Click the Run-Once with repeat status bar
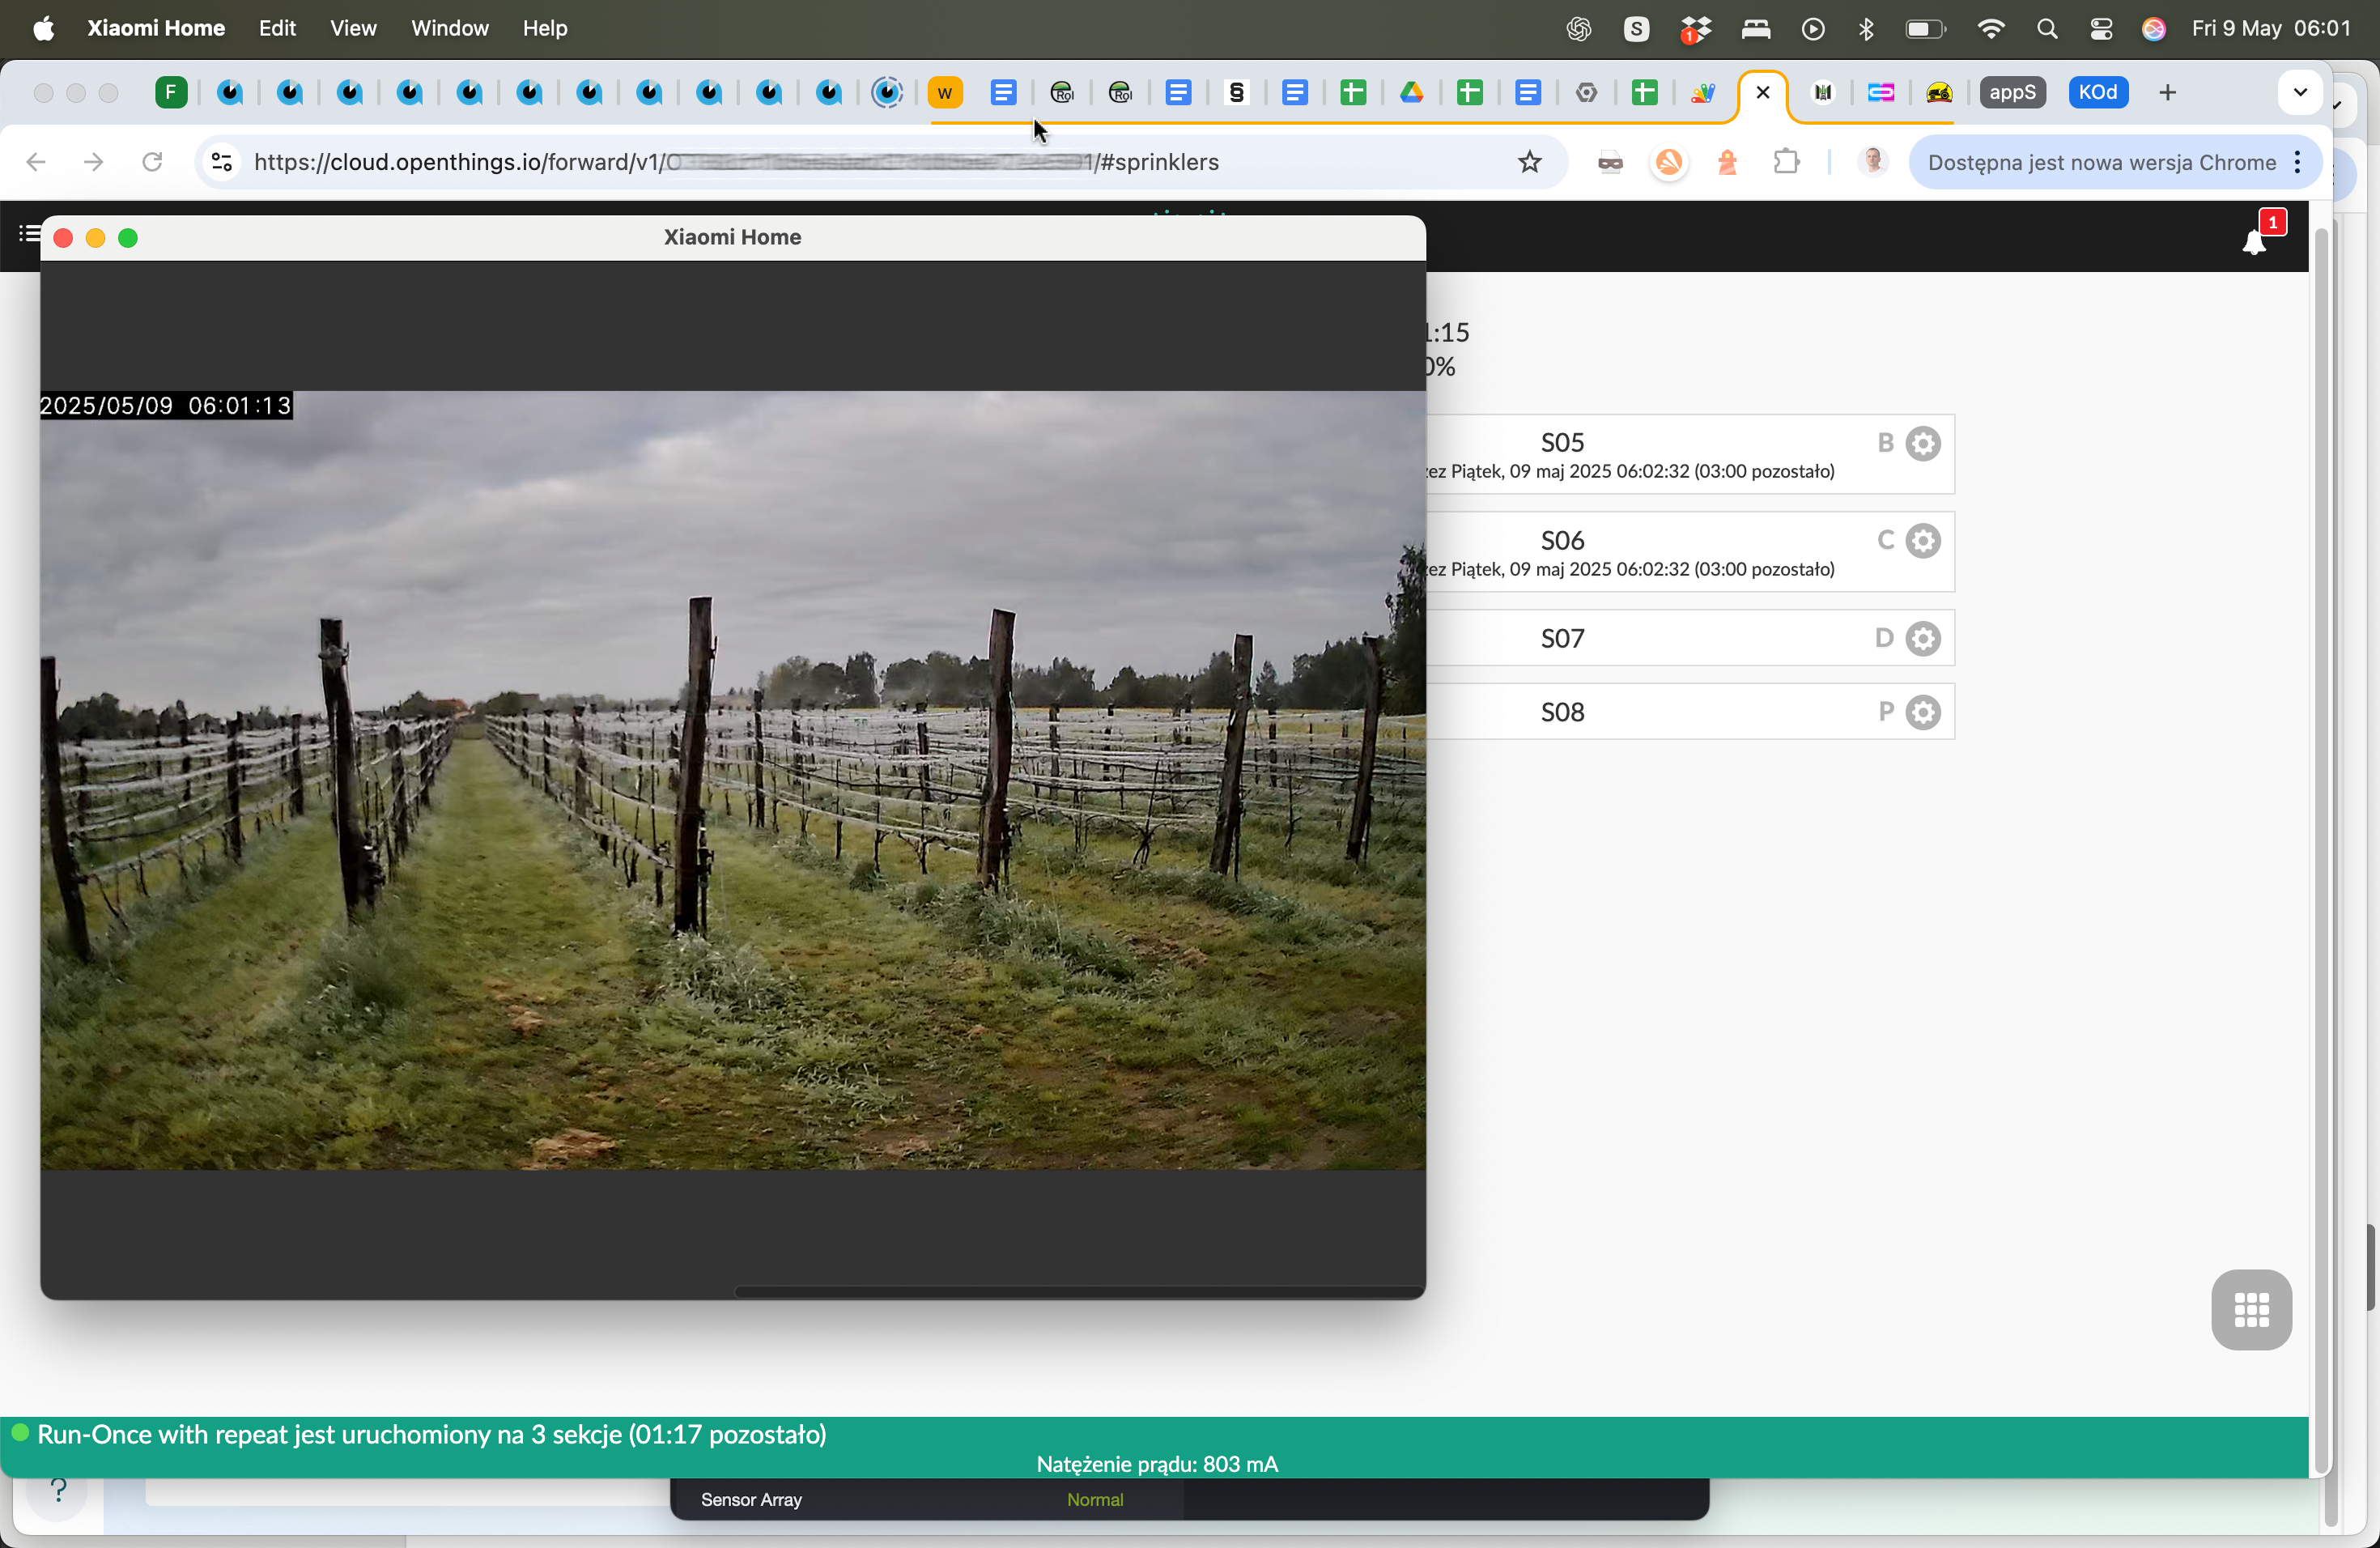This screenshot has height=1548, width=2380. 1155,1447
